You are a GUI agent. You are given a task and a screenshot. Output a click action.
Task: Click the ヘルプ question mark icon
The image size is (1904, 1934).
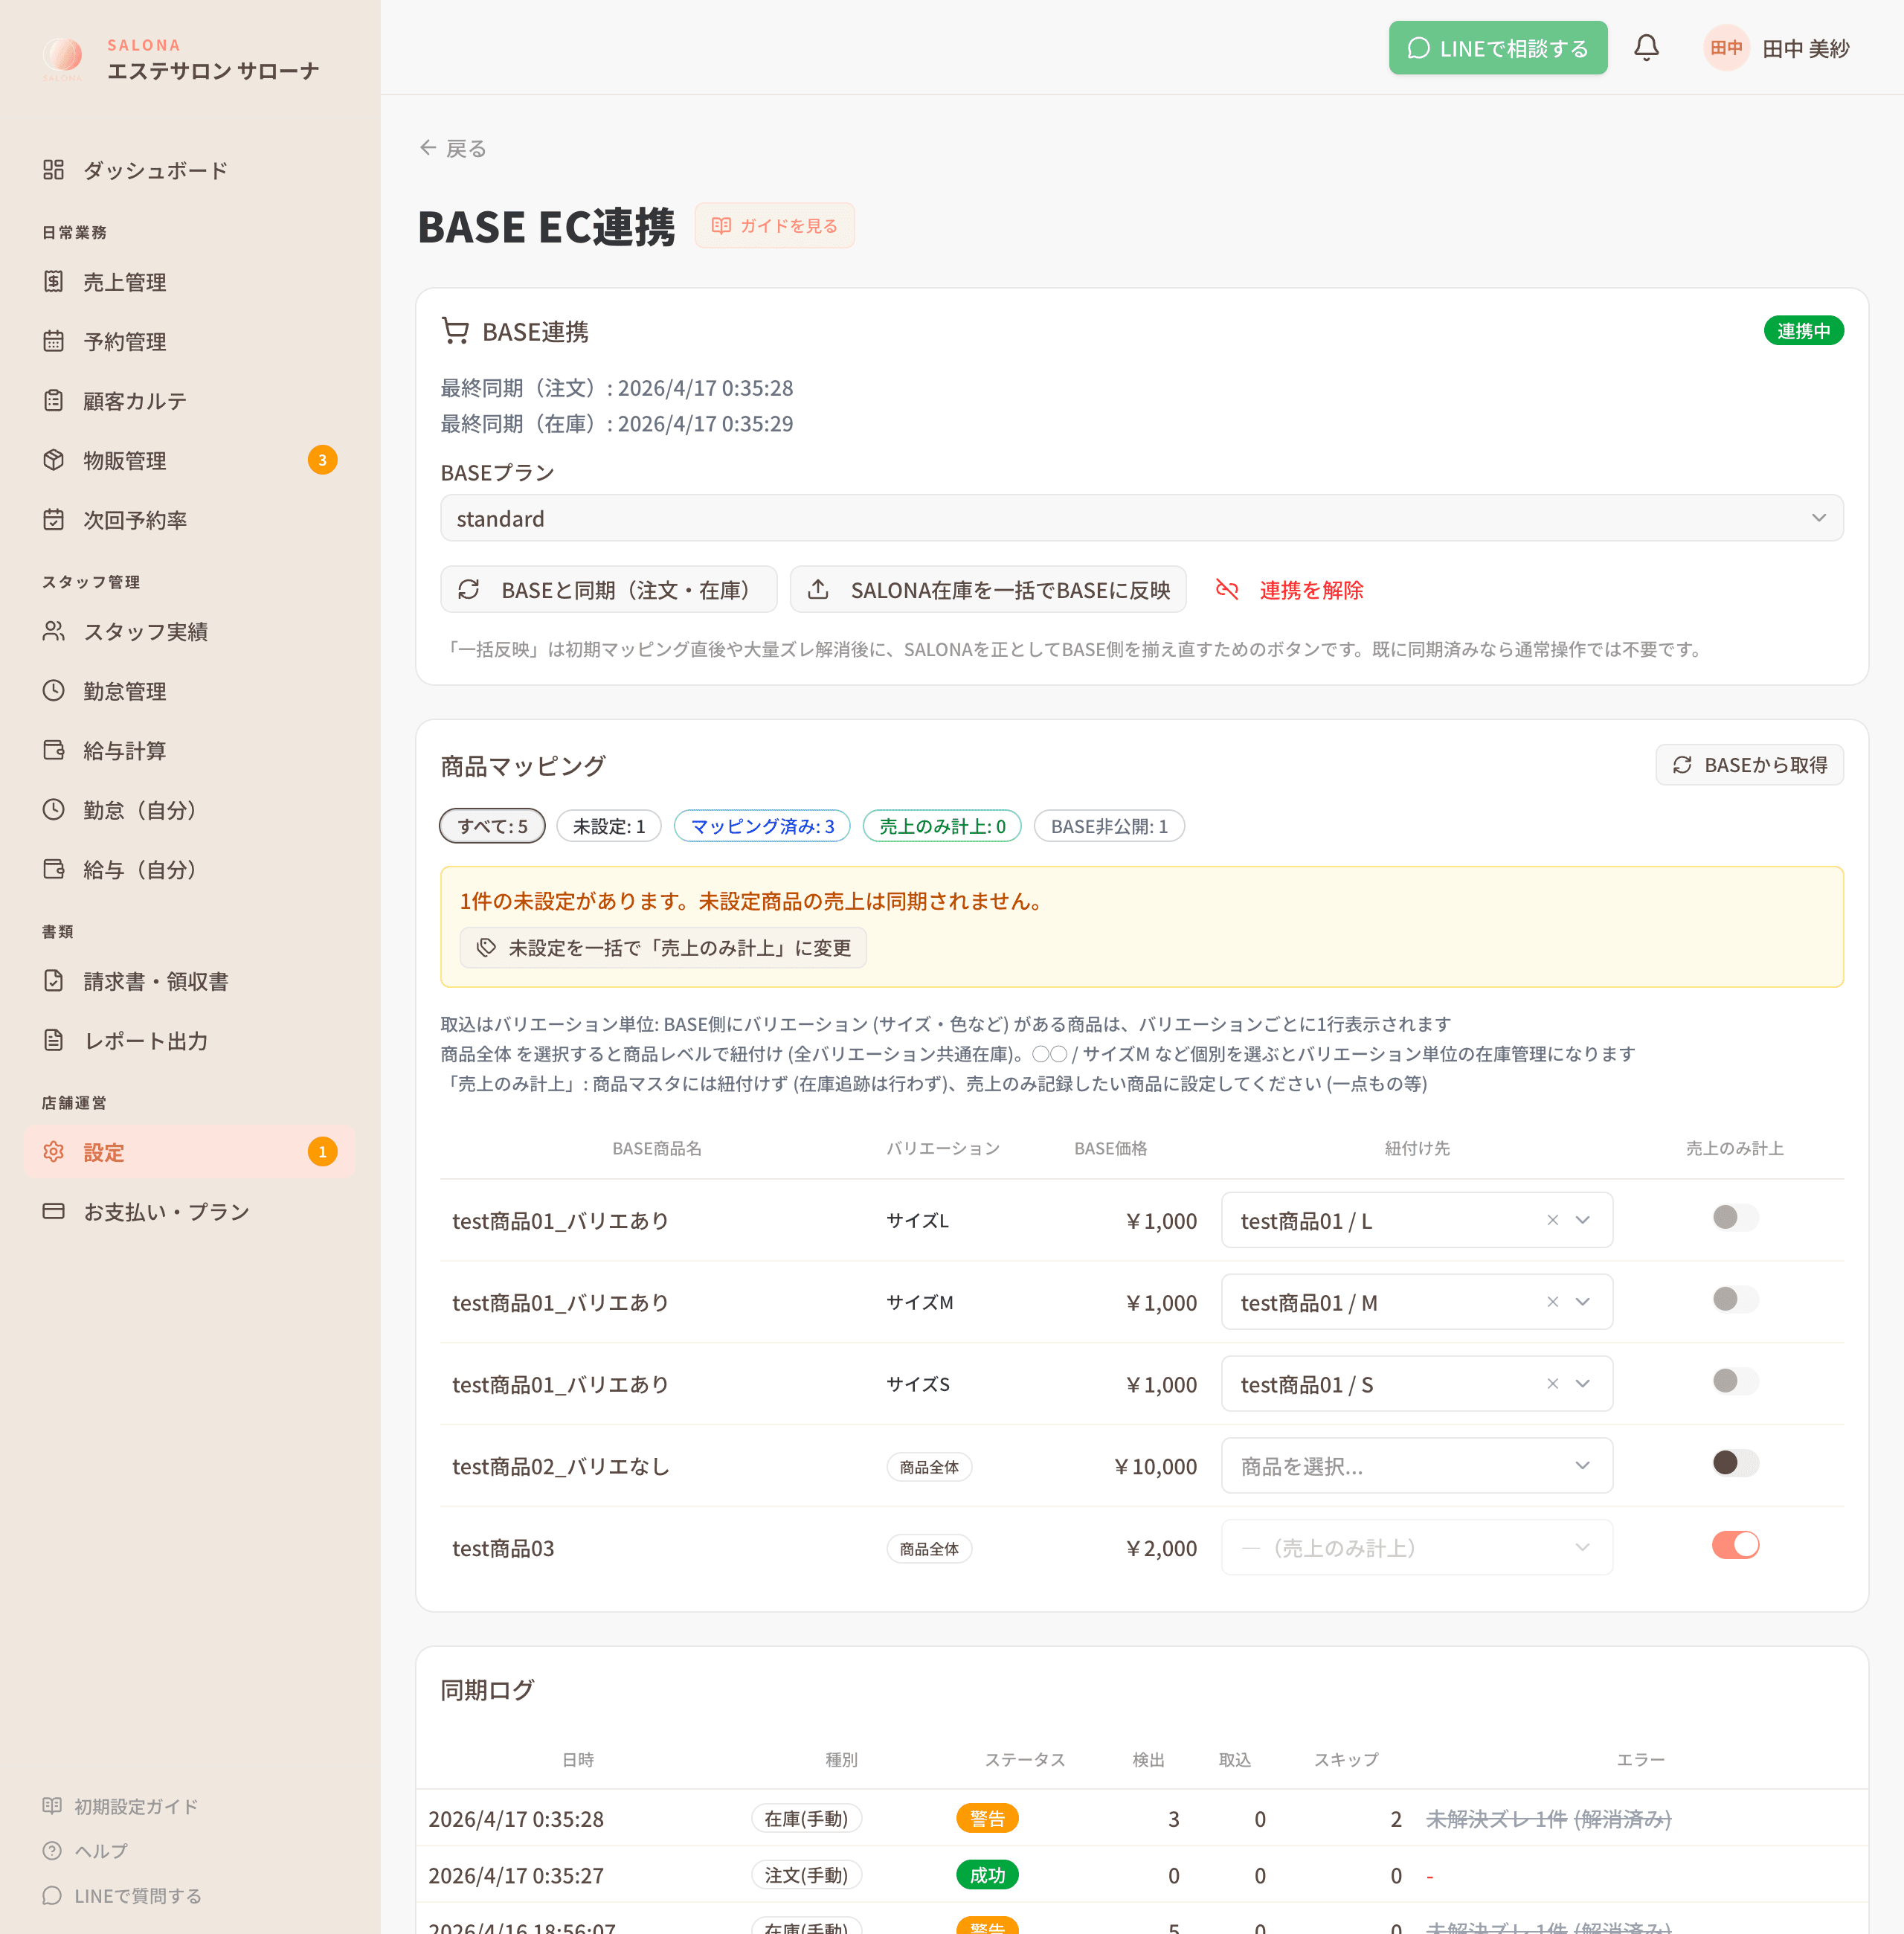[x=52, y=1851]
